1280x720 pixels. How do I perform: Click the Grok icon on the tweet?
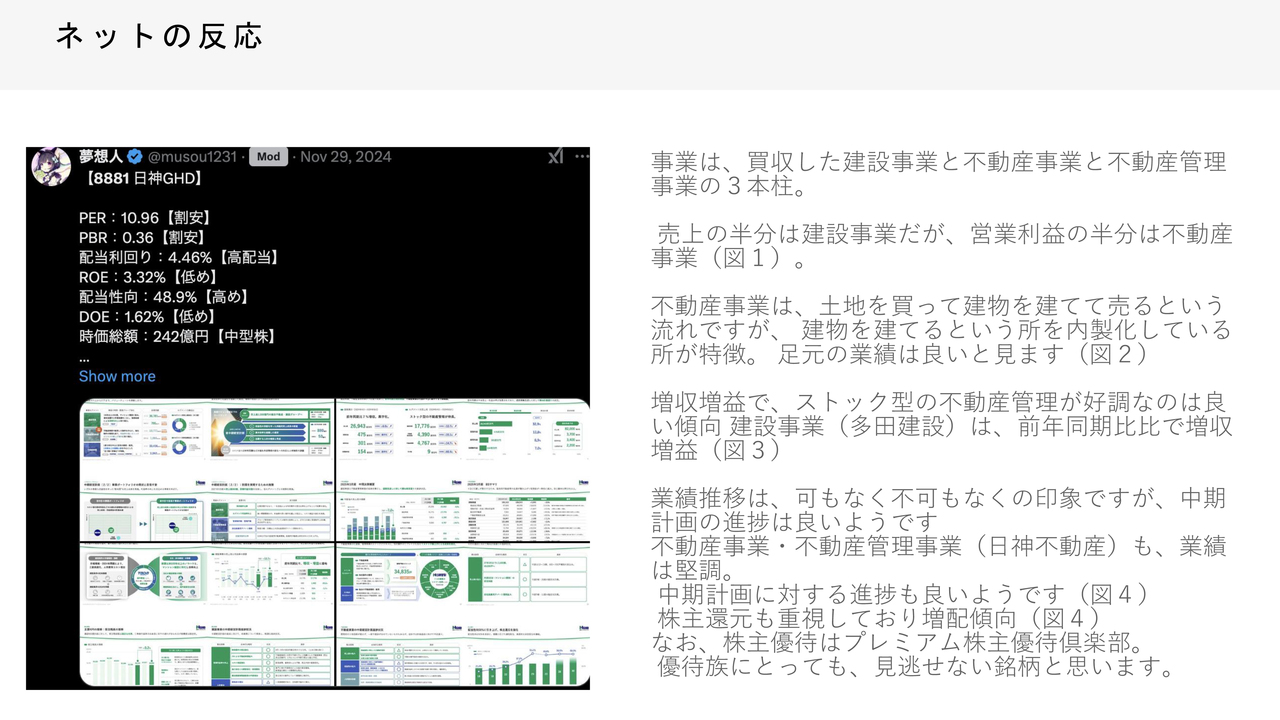(x=556, y=156)
